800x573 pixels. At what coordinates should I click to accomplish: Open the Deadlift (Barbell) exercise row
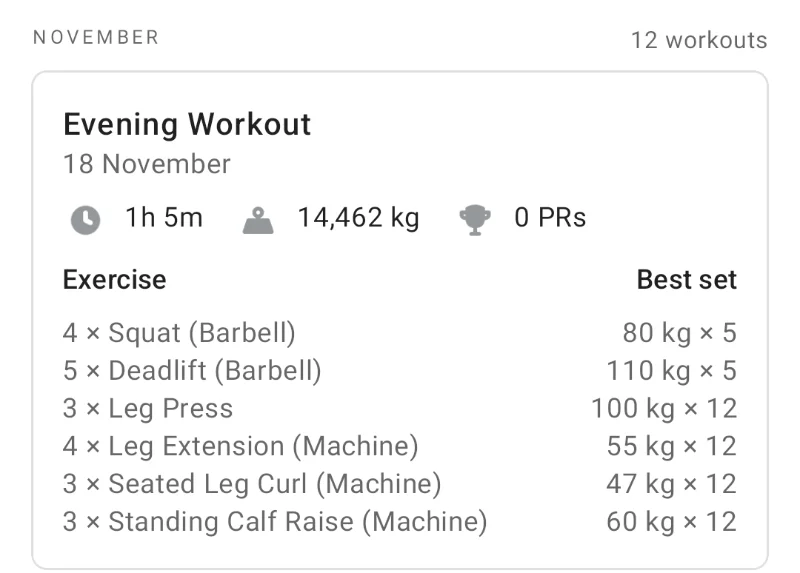pos(400,371)
